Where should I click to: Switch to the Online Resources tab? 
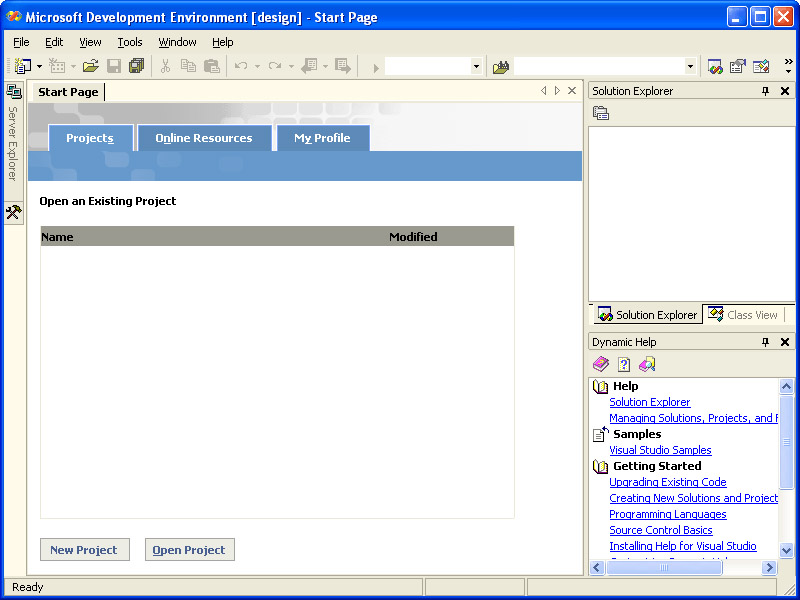tap(204, 138)
